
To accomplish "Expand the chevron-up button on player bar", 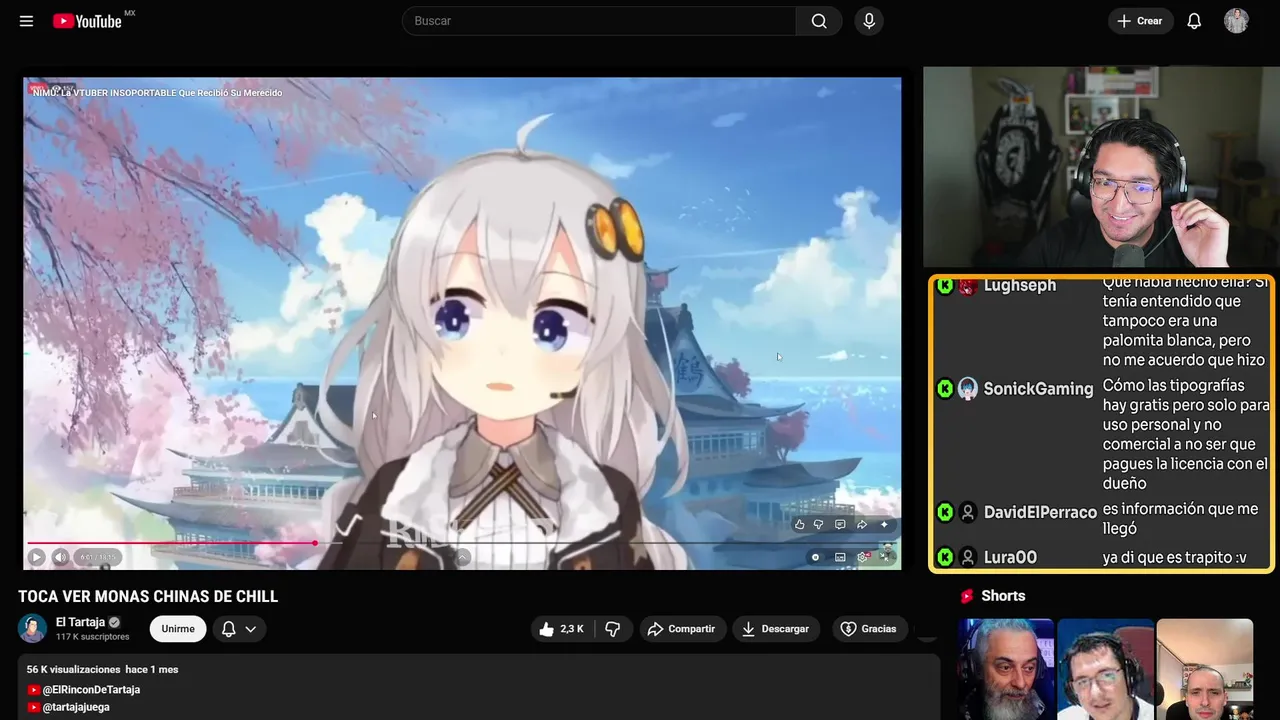I will [462, 557].
